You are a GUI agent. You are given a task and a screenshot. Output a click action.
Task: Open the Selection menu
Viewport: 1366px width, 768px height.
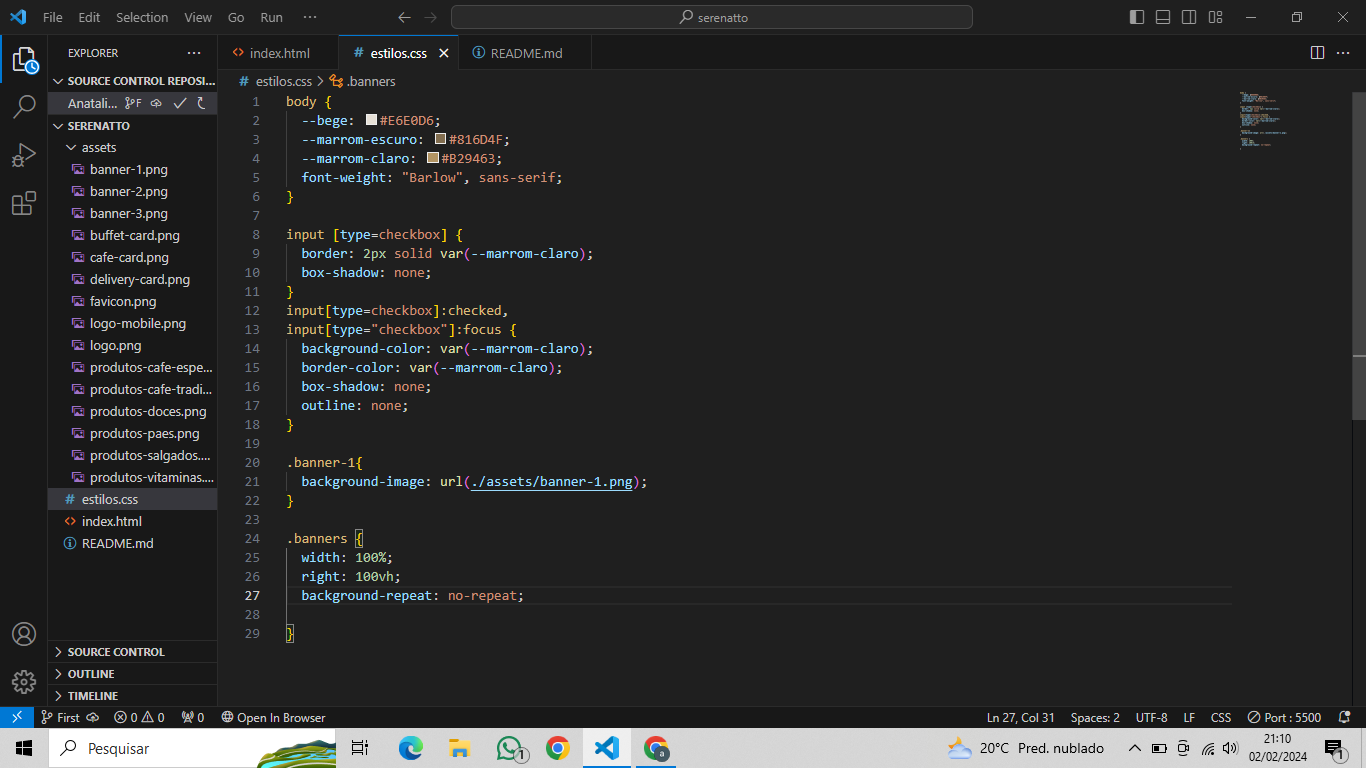pyautogui.click(x=142, y=17)
